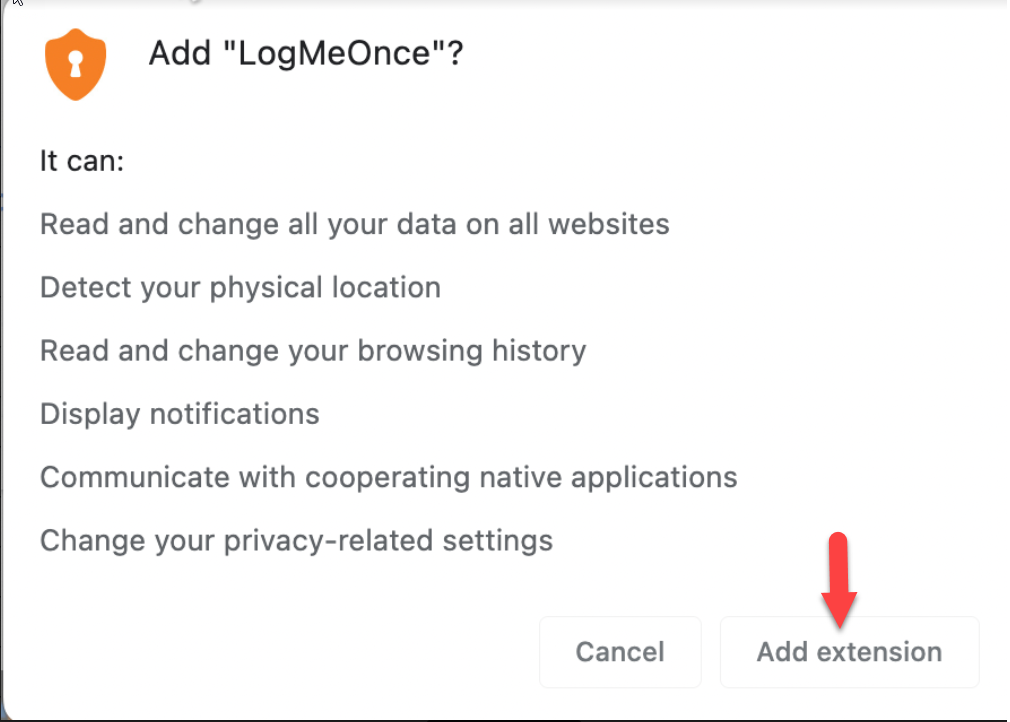
Task: Click the "Display notifications" permission text
Action: click(180, 413)
